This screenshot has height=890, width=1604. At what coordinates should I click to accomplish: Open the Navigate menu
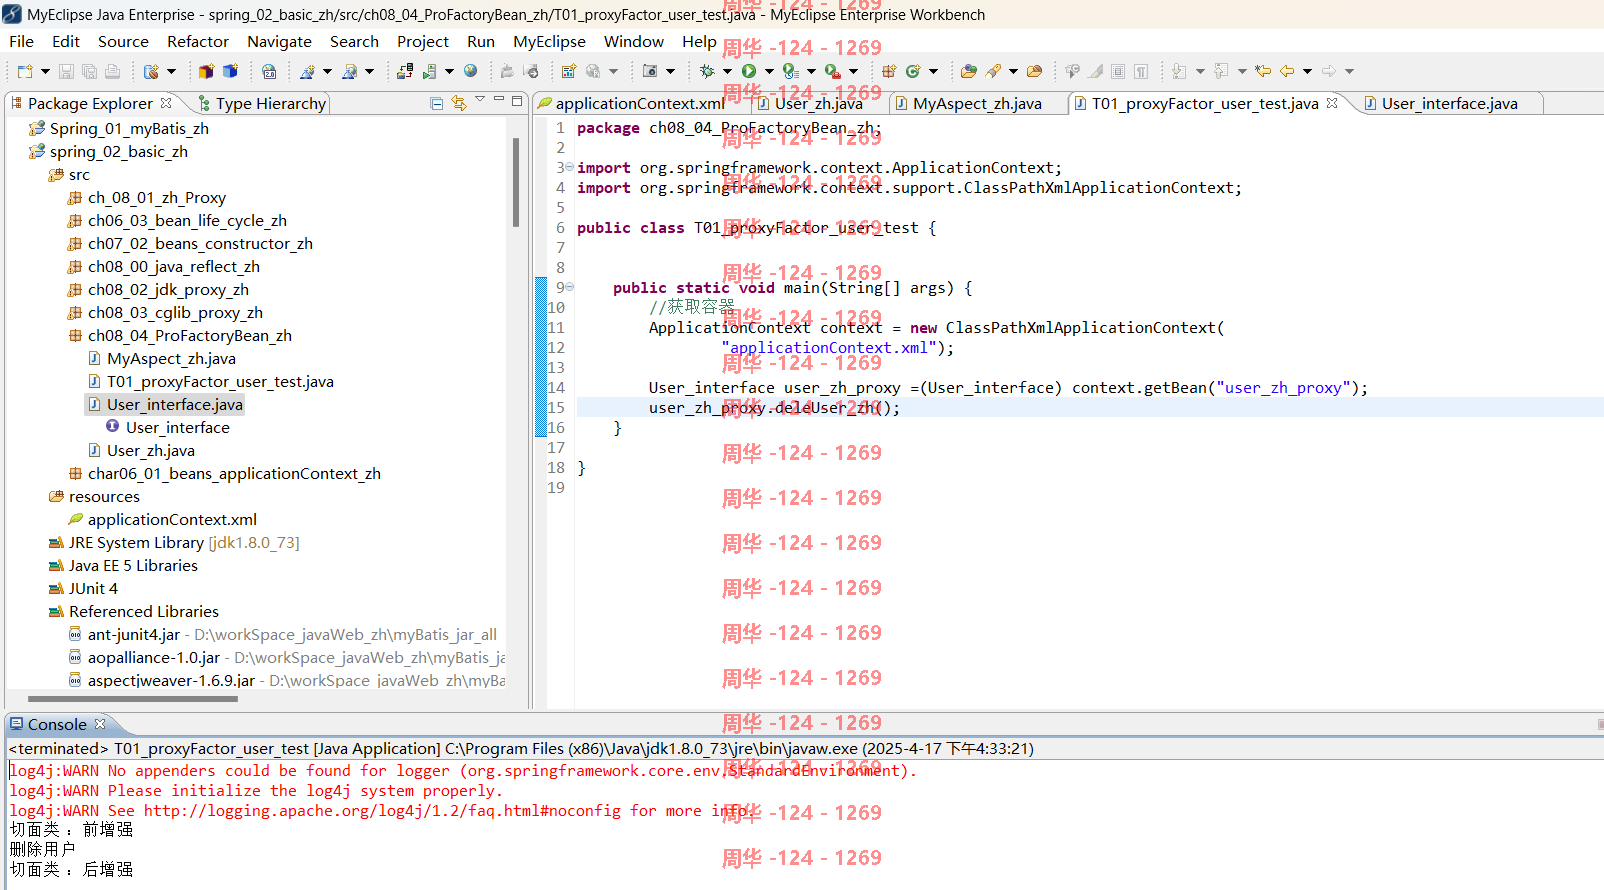coord(279,41)
